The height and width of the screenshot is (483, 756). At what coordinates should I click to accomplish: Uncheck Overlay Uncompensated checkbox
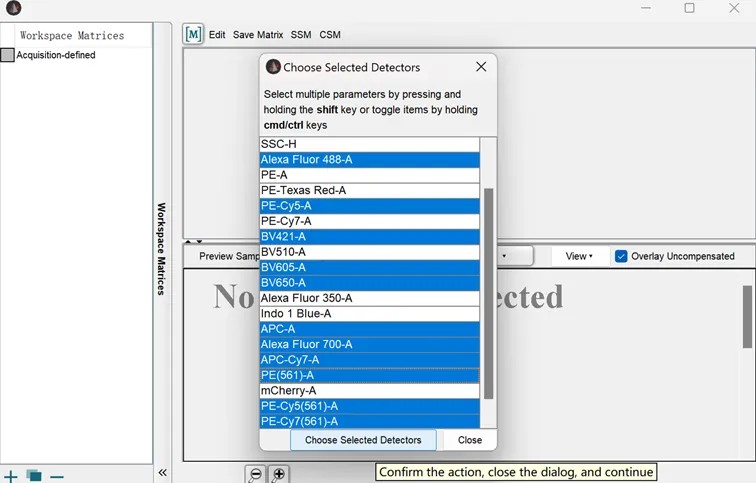[x=621, y=256]
